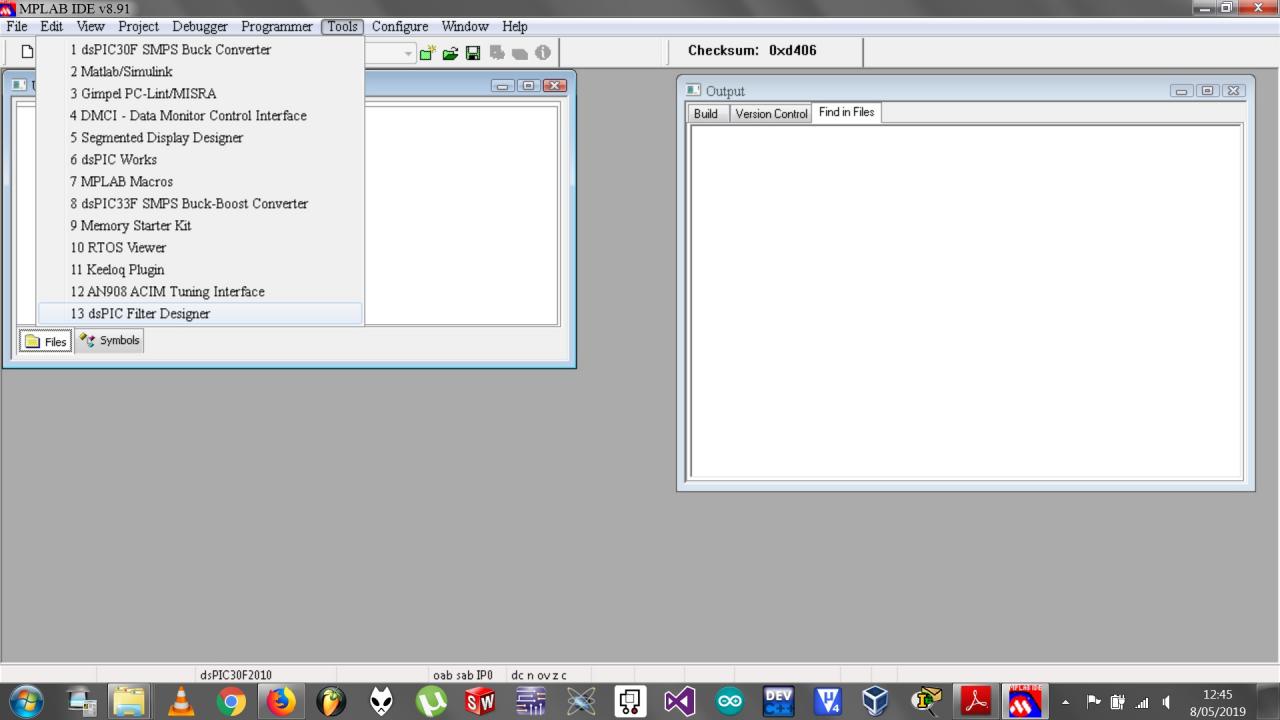Viewport: 1280px width, 720px height.
Task: Open the toolbar build configuration dropdown
Action: [406, 52]
